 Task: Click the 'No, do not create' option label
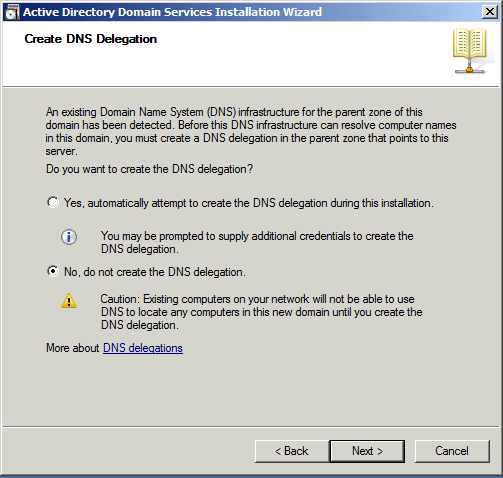point(155,272)
